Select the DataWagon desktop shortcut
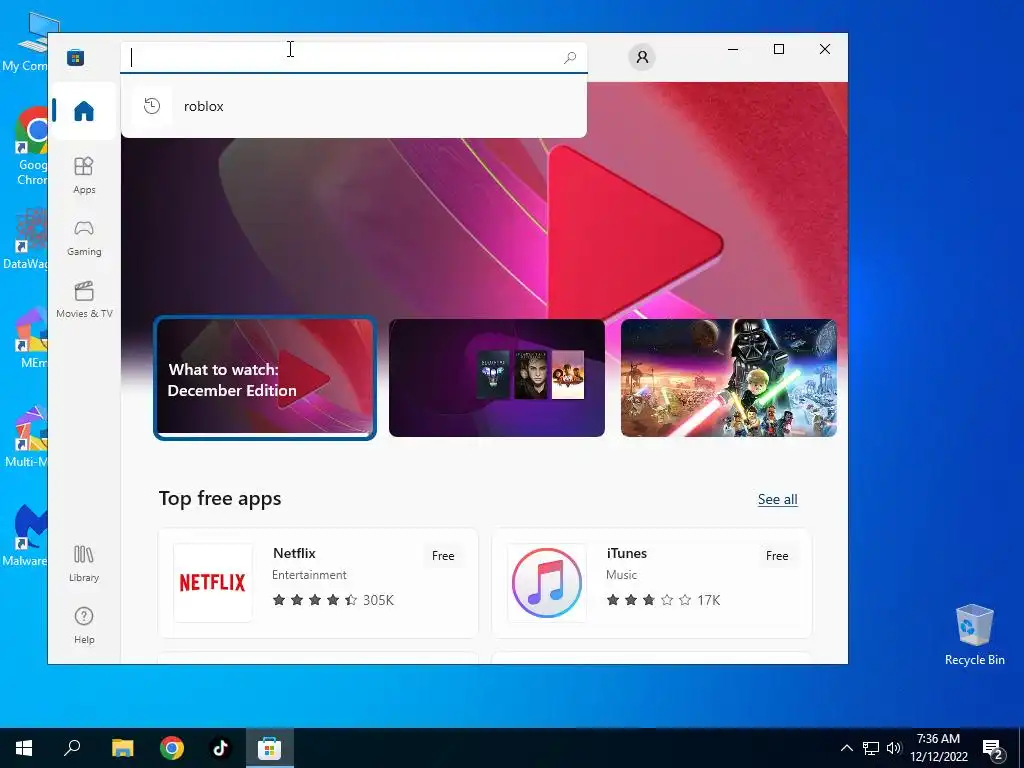 25,238
